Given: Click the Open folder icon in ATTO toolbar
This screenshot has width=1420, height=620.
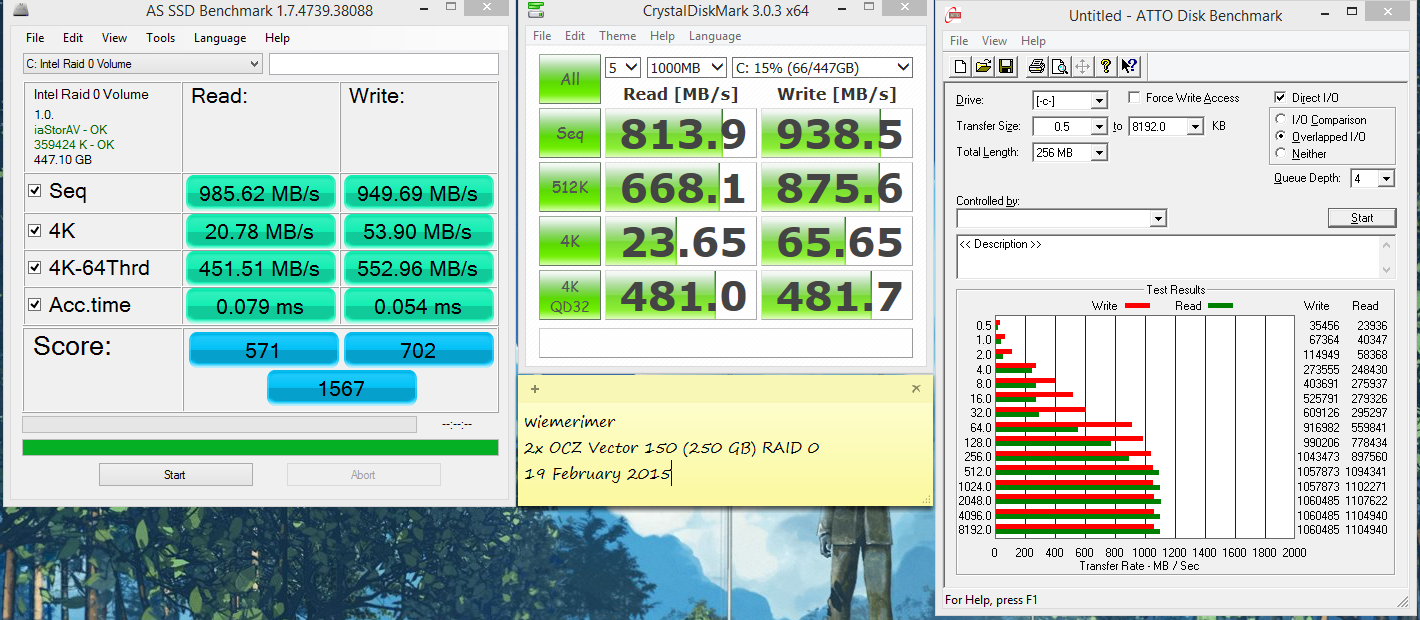Looking at the screenshot, I should [983, 67].
